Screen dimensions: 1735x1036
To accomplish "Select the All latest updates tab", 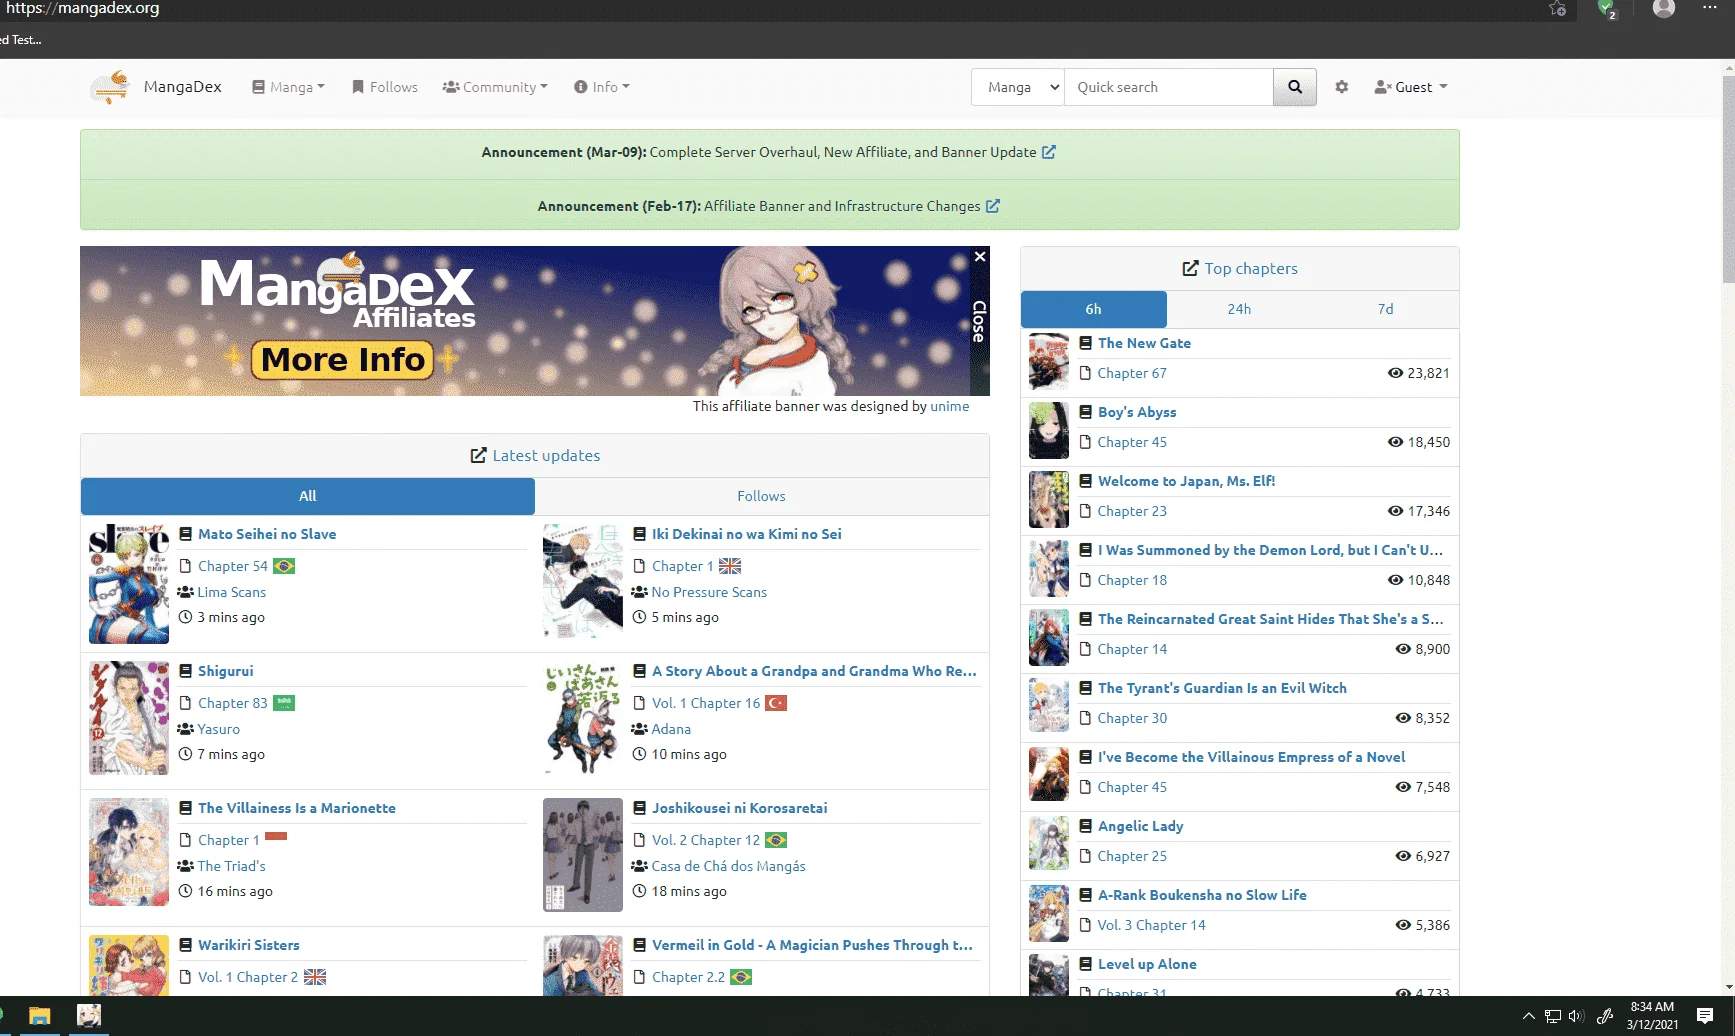I will pyautogui.click(x=308, y=496).
